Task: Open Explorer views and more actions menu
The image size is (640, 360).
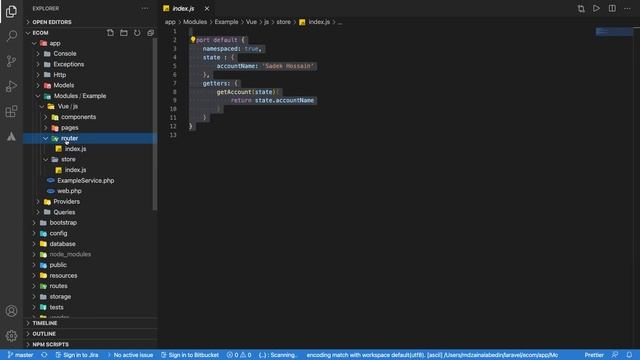Action: [x=145, y=9]
